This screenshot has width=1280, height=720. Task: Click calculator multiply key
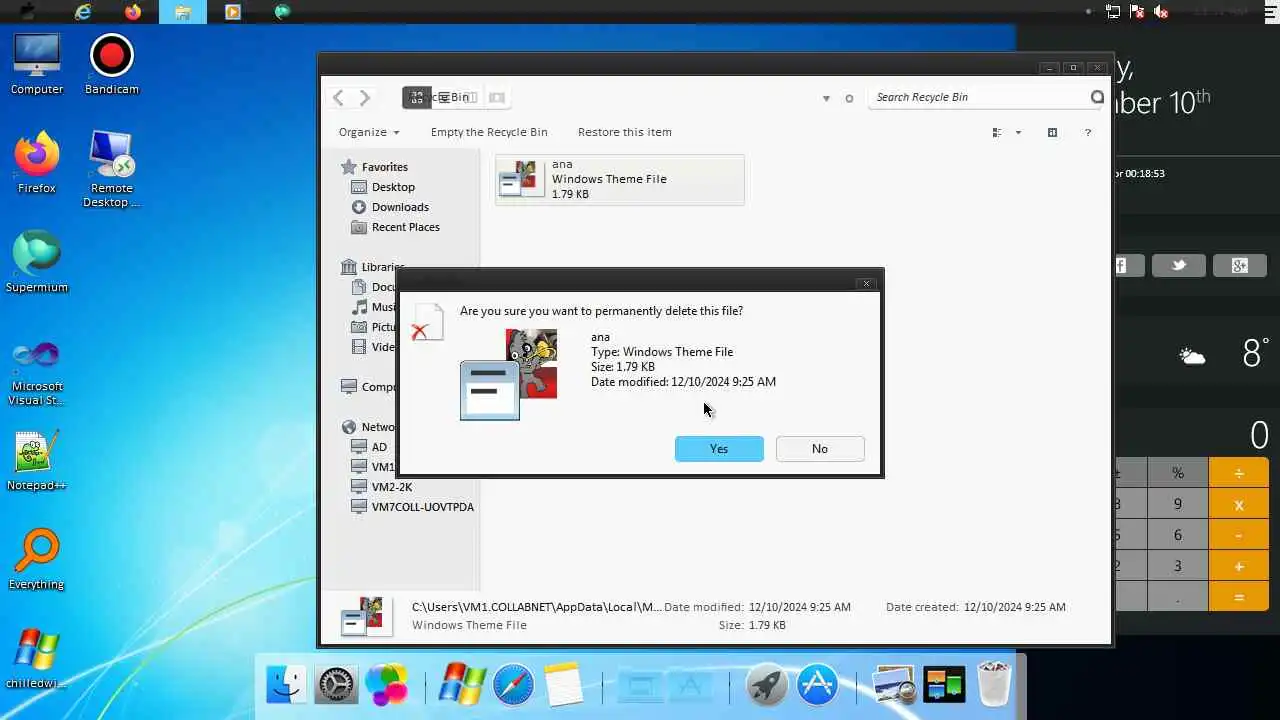[x=1239, y=504]
